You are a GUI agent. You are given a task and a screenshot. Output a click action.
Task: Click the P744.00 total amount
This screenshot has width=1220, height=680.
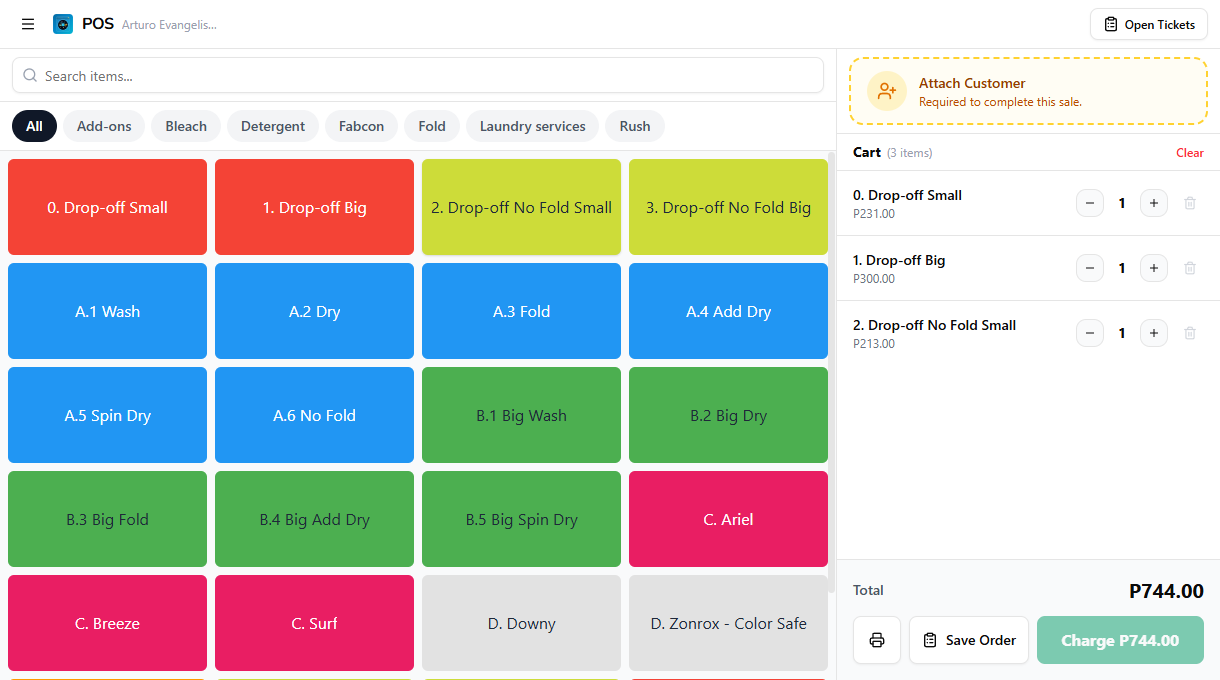click(x=1166, y=591)
